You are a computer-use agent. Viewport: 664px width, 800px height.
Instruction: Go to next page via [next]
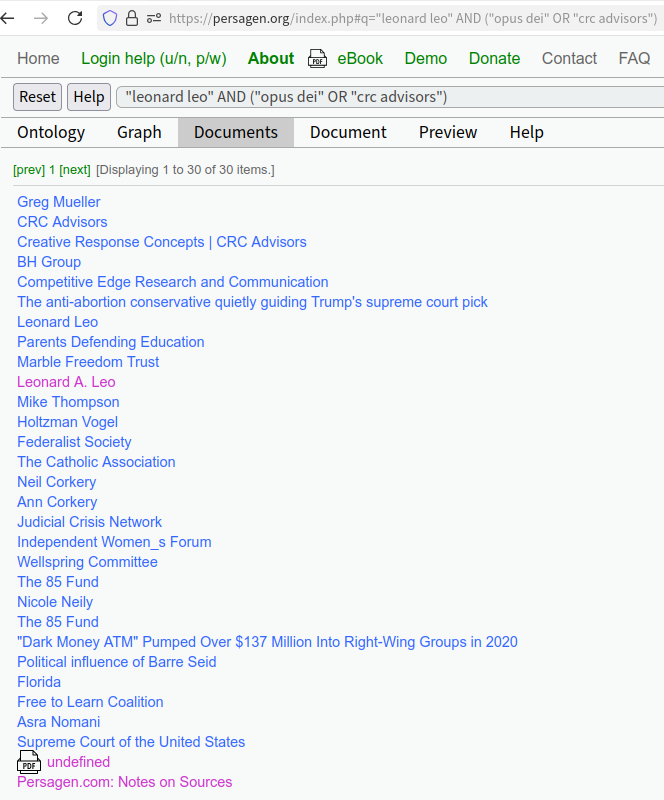(x=75, y=170)
